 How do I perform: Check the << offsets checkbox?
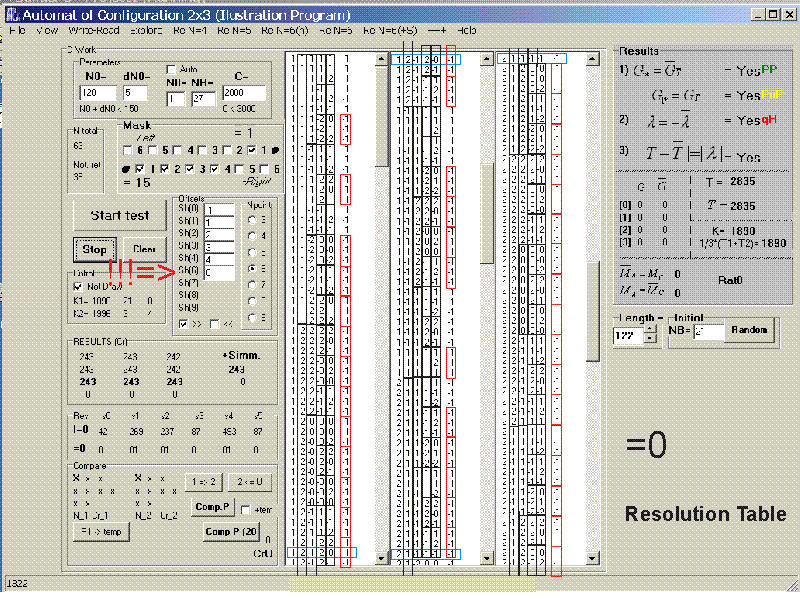[215, 324]
